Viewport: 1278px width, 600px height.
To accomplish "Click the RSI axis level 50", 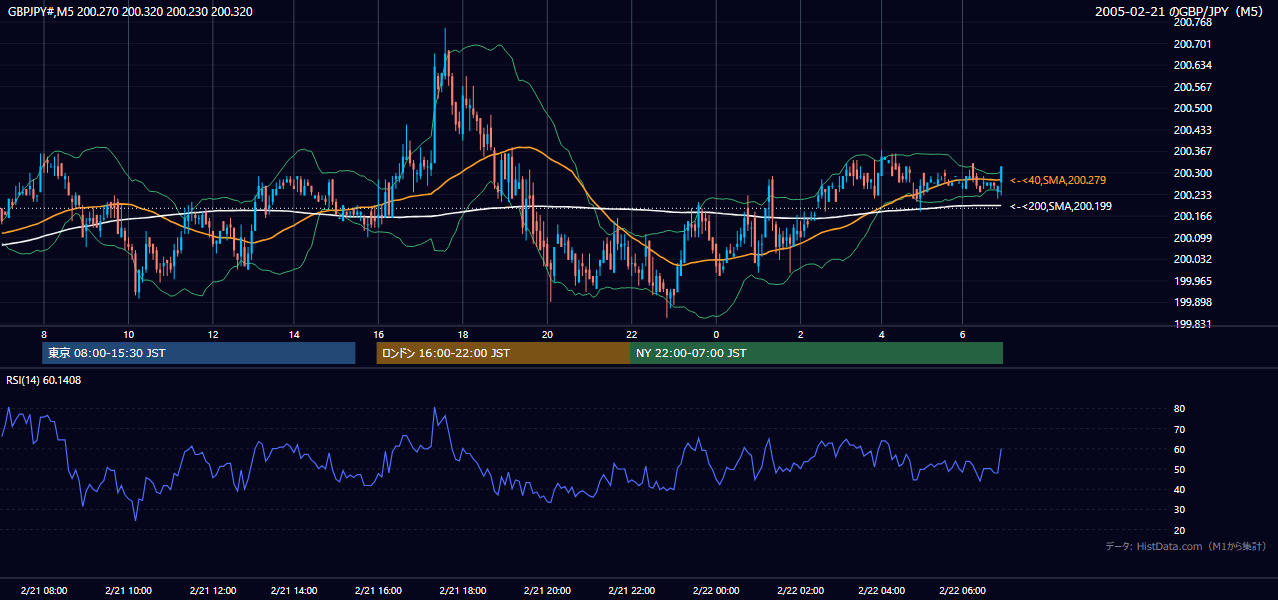I will [1179, 469].
